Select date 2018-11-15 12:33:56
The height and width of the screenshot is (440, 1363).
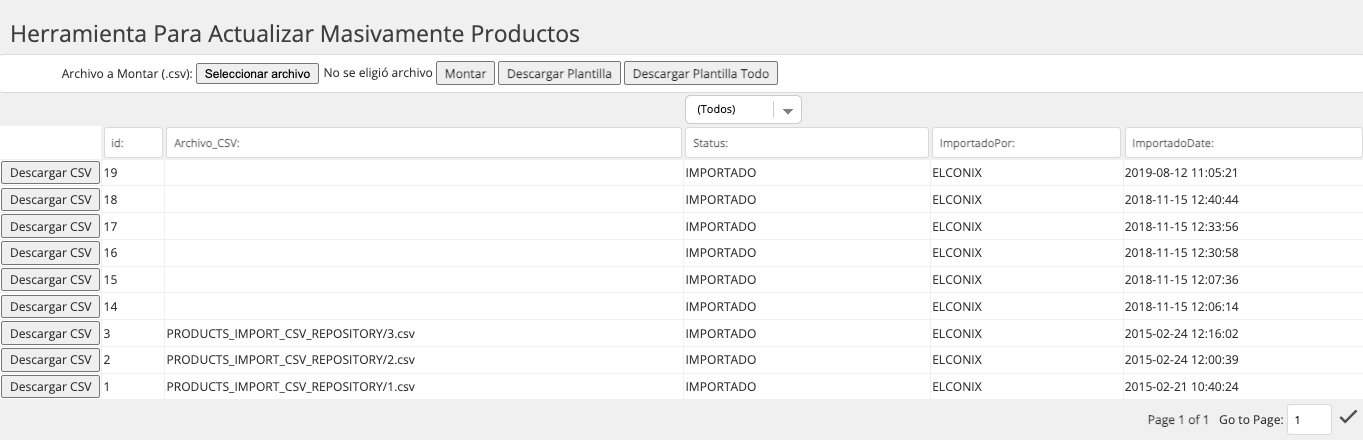1182,226
